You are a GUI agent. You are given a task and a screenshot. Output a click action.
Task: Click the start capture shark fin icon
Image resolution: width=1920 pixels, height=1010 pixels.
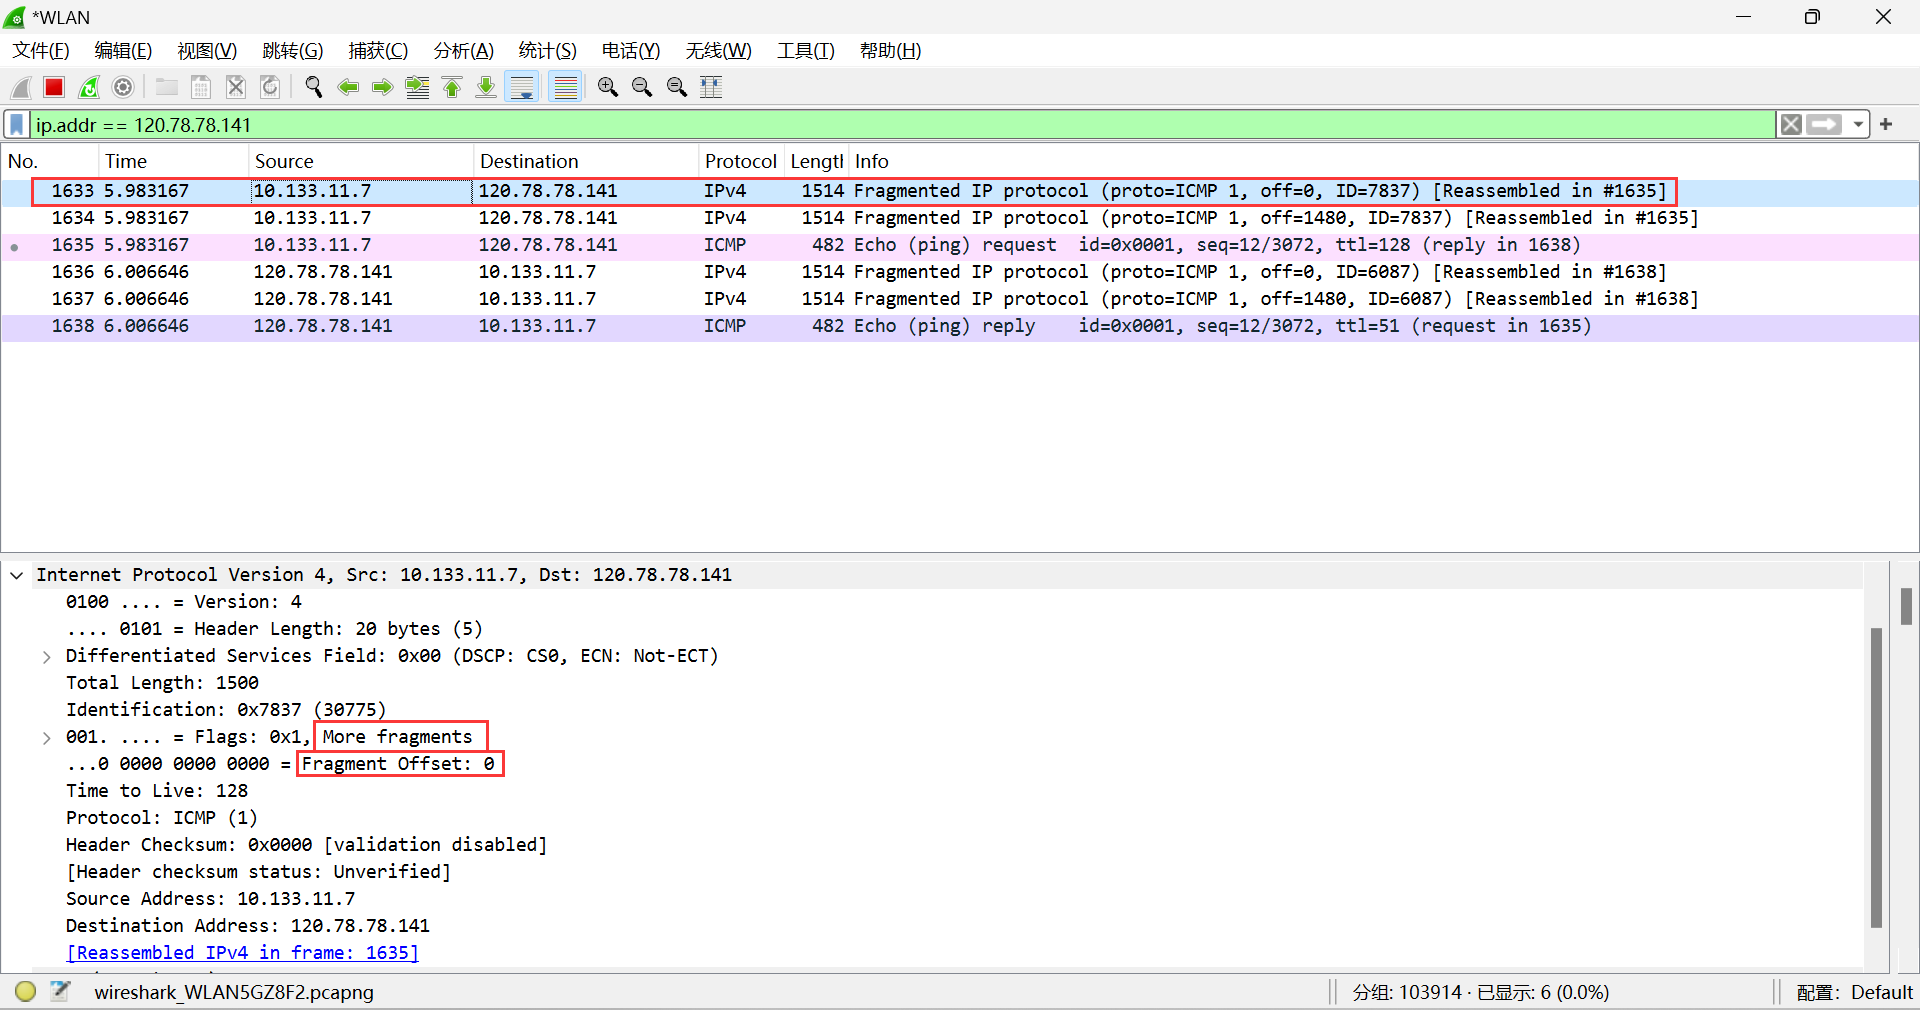pos(21,87)
